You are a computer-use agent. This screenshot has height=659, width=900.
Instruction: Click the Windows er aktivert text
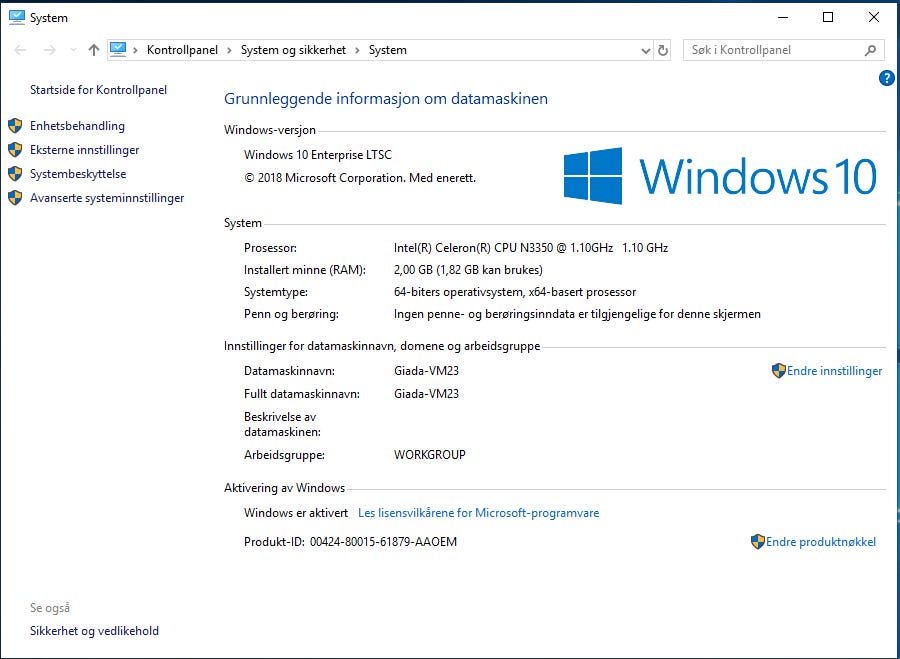tap(296, 513)
